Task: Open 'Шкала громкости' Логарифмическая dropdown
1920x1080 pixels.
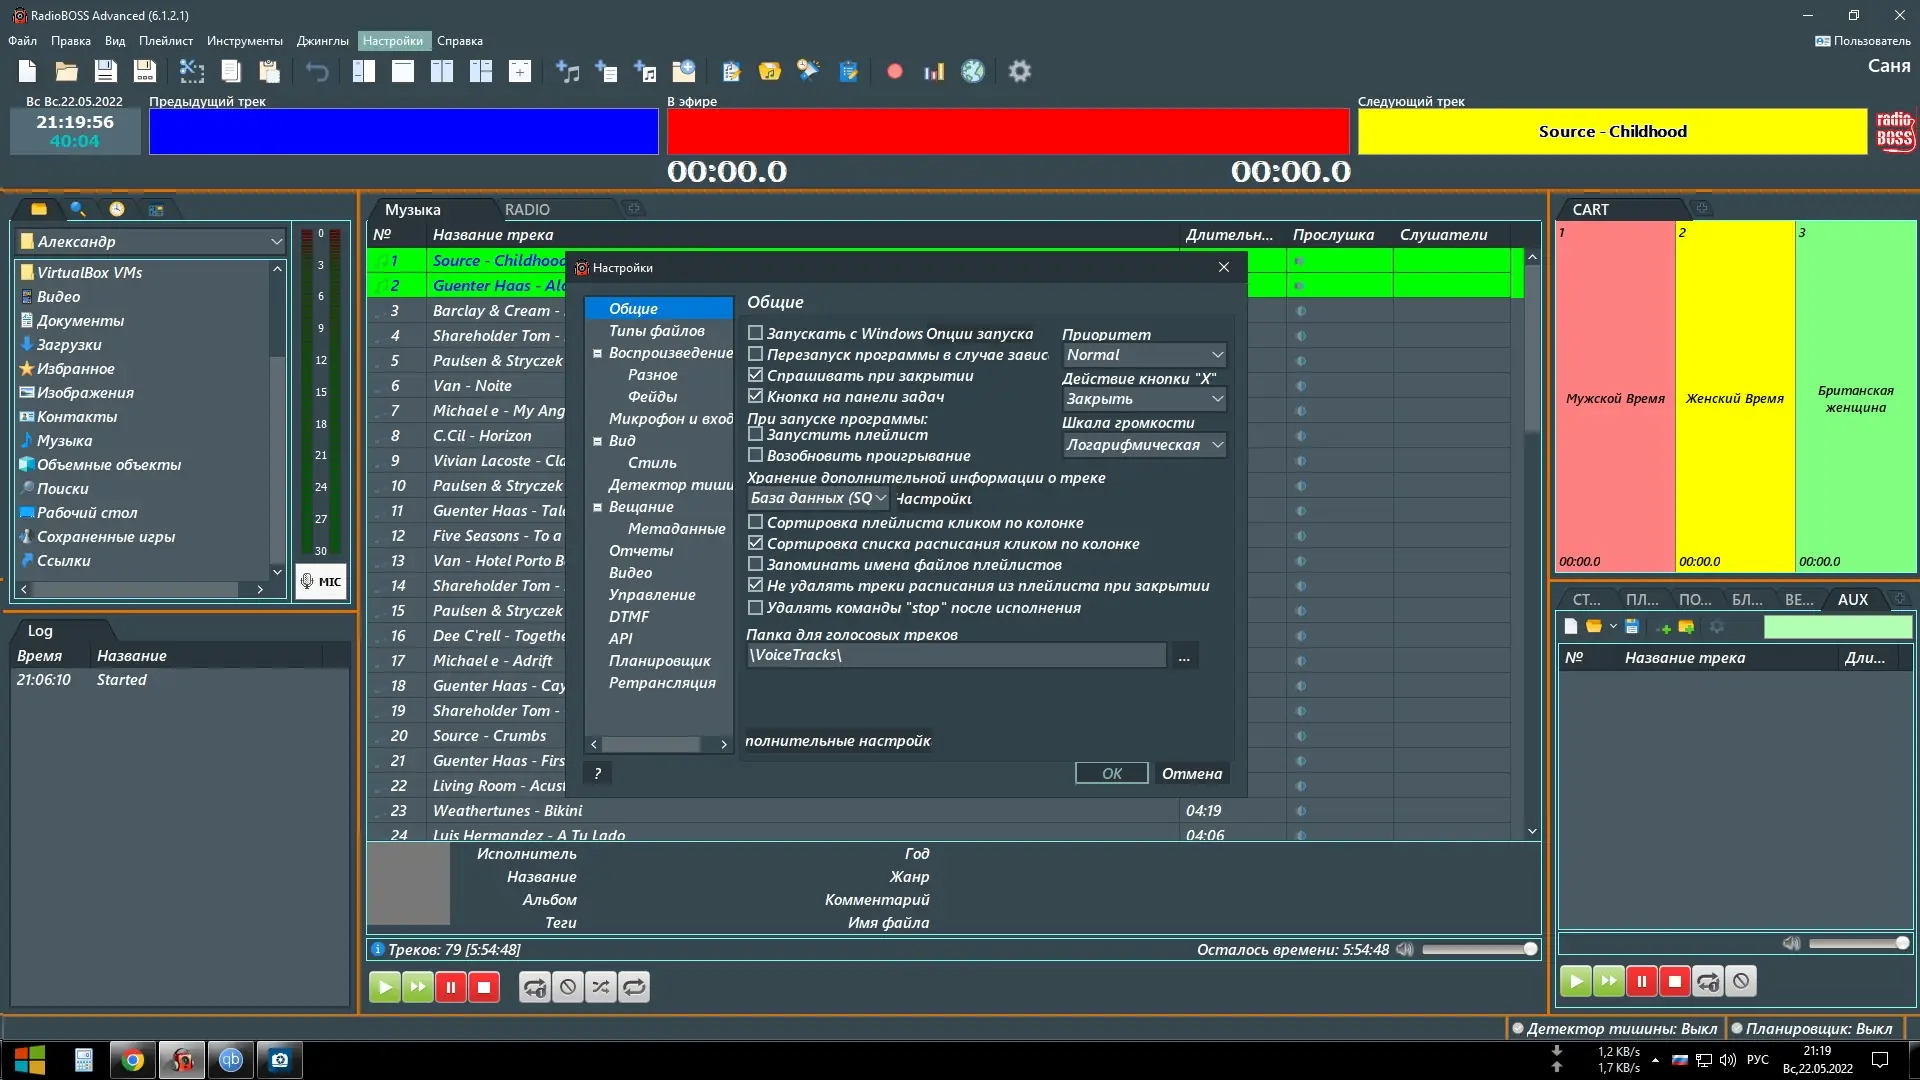Action: (1143, 445)
